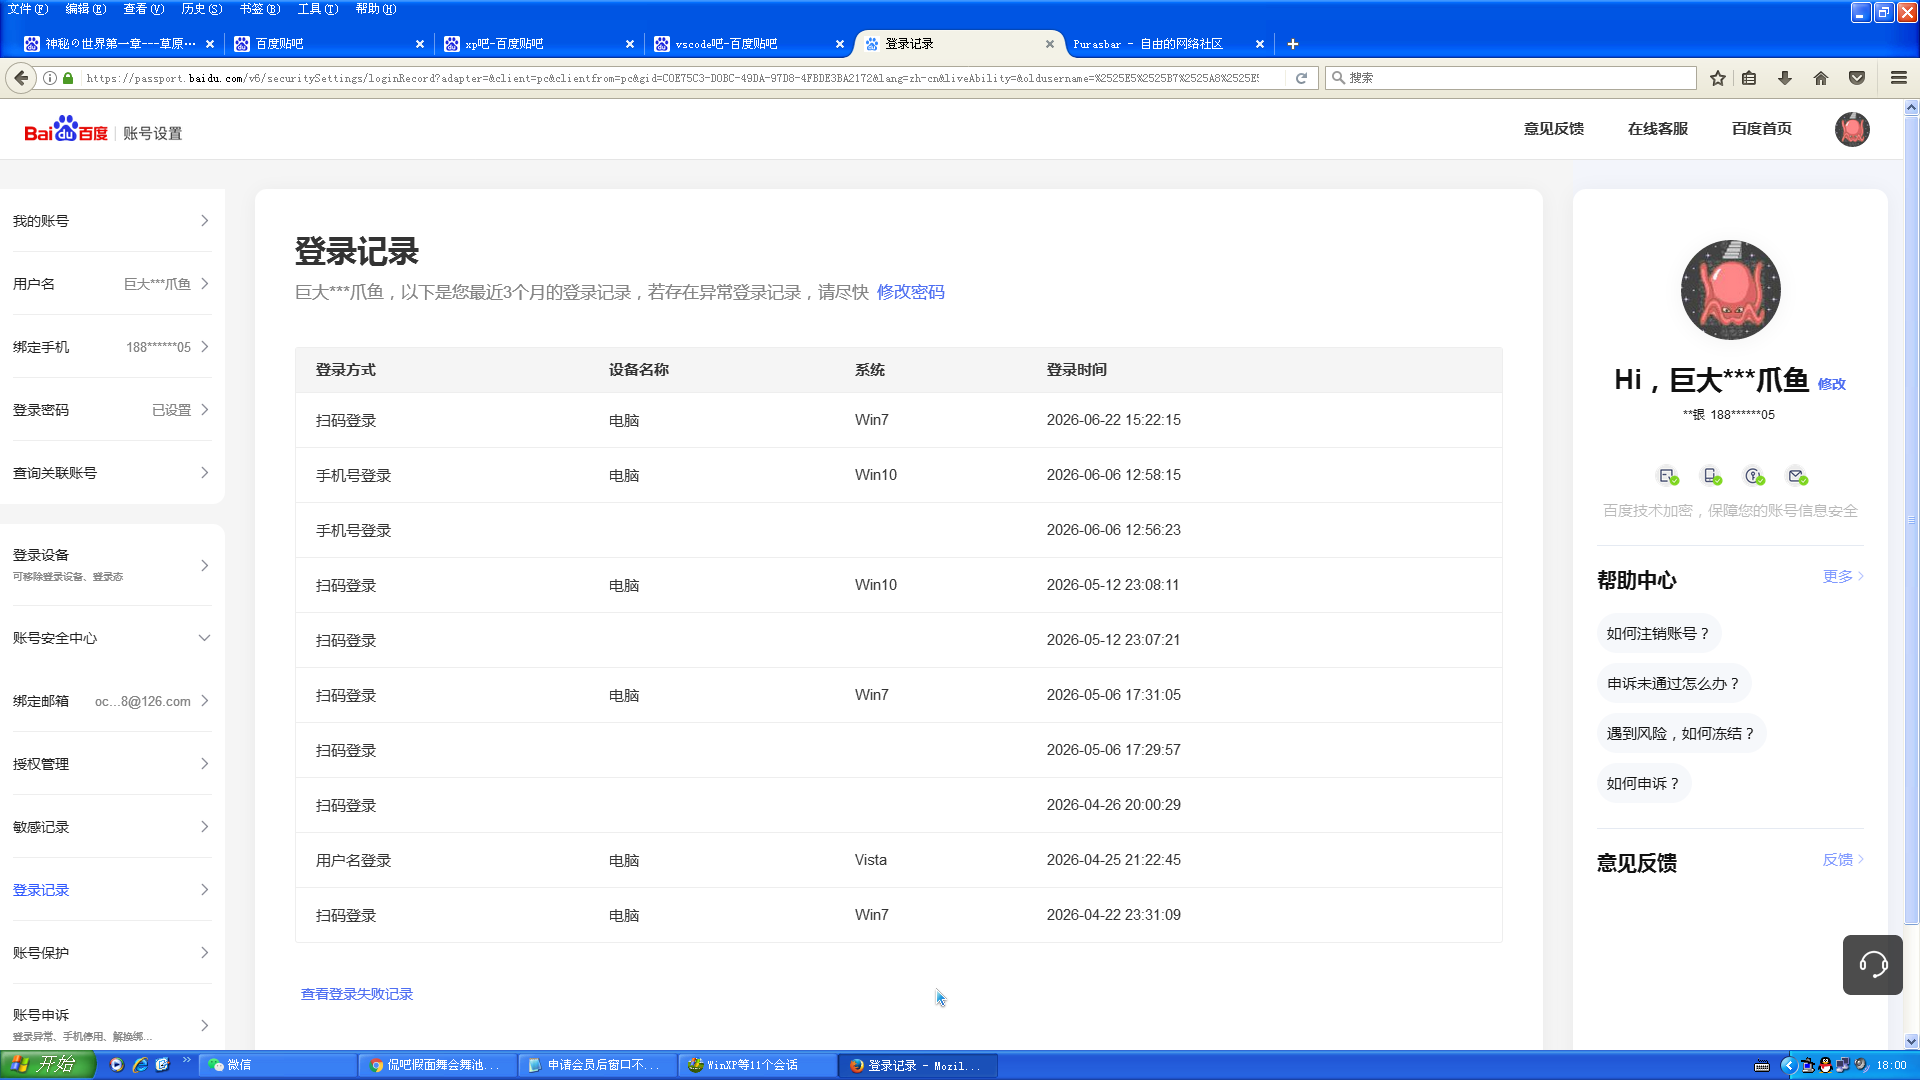
Task: Click the 修改密码 link
Action: (x=911, y=292)
